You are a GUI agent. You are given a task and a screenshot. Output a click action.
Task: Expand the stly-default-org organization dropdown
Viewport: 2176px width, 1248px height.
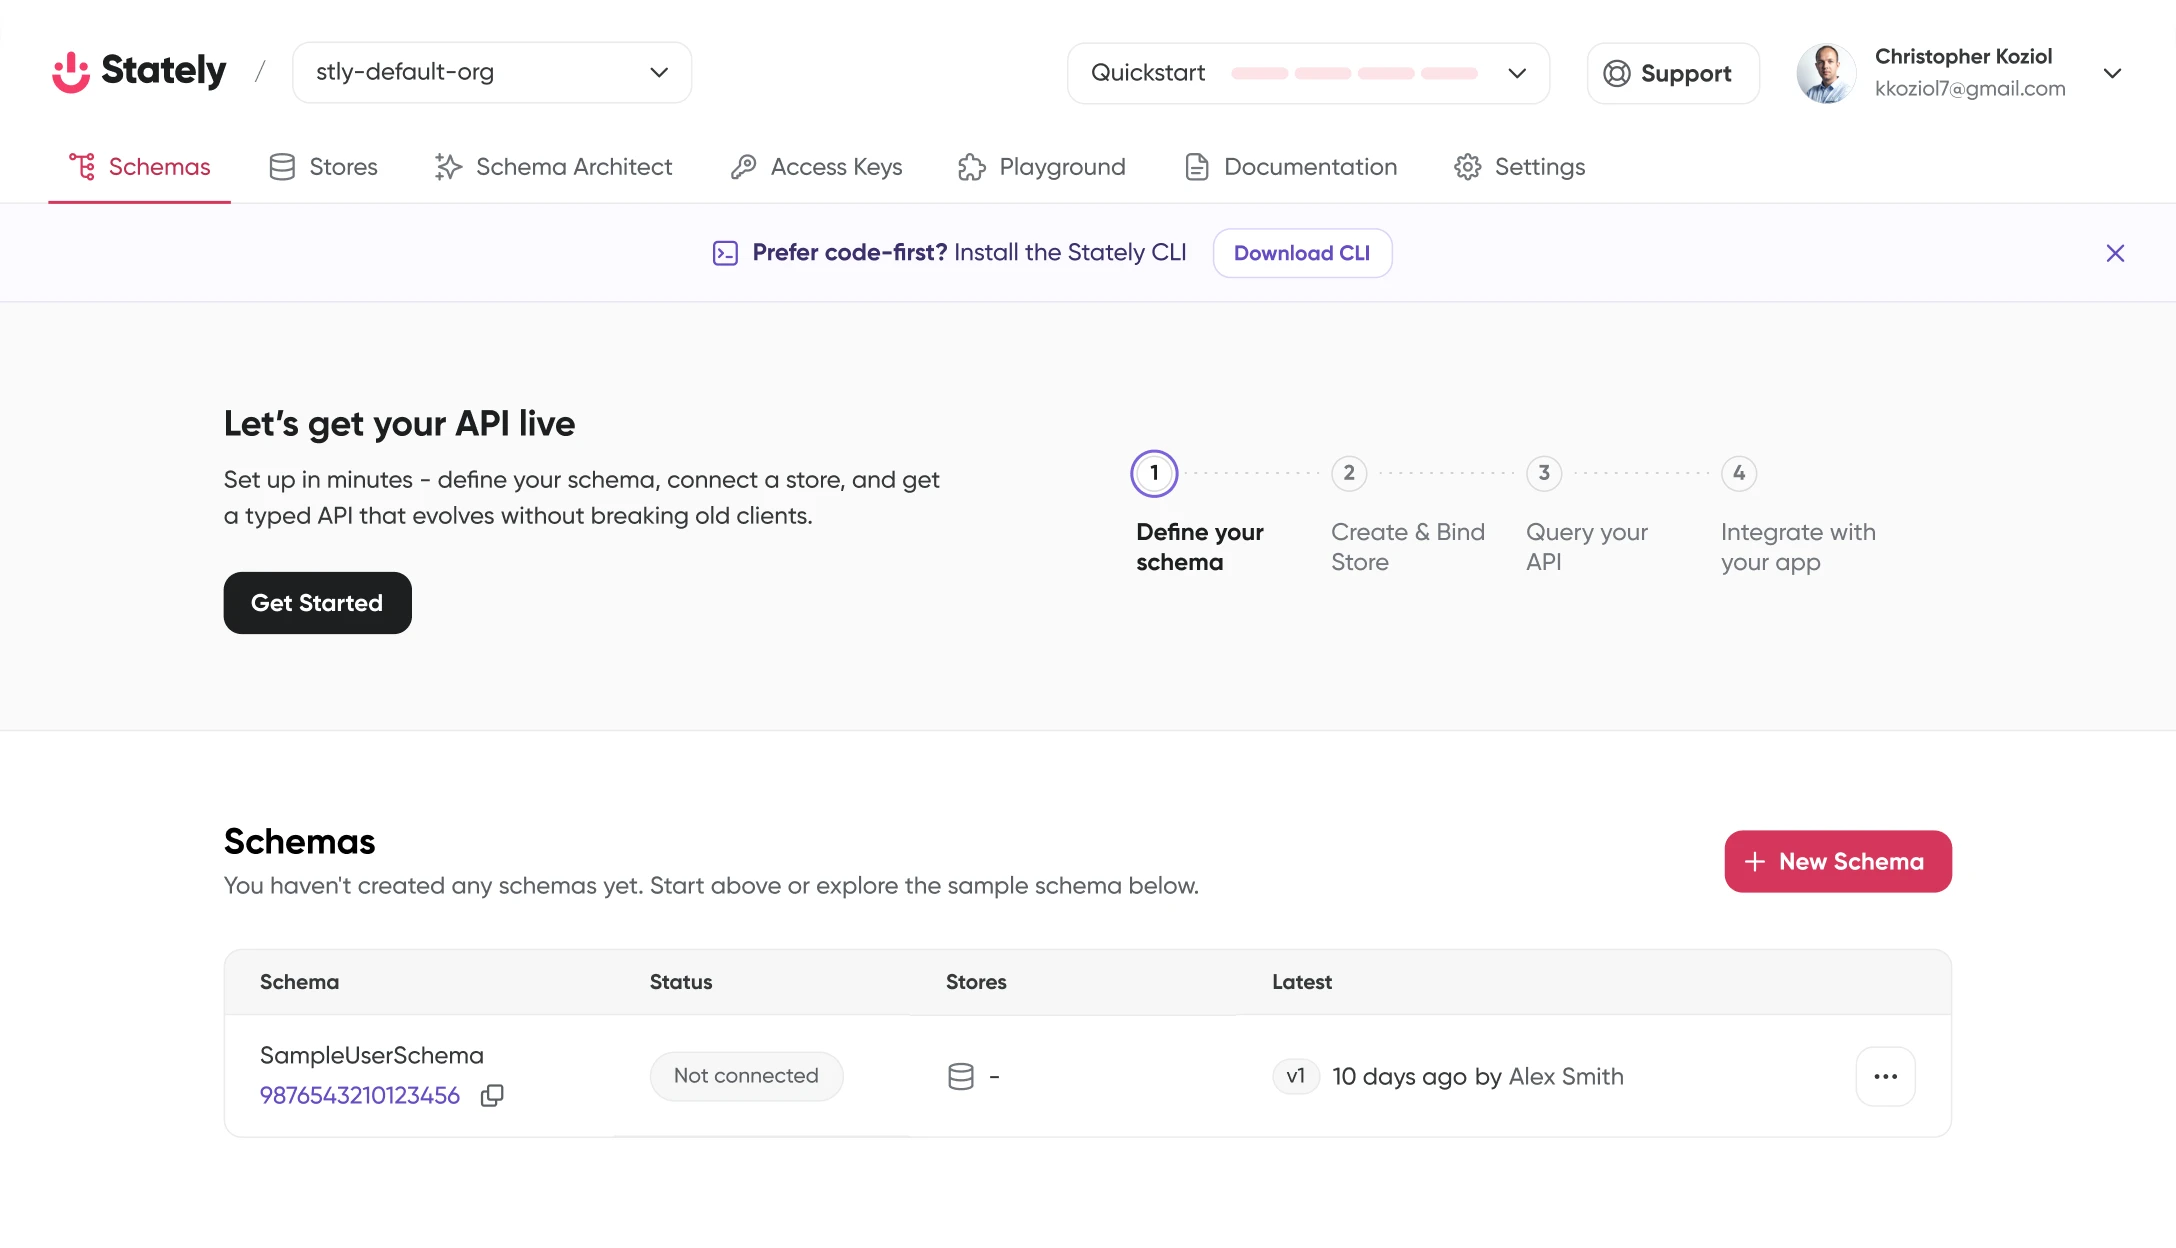(492, 72)
